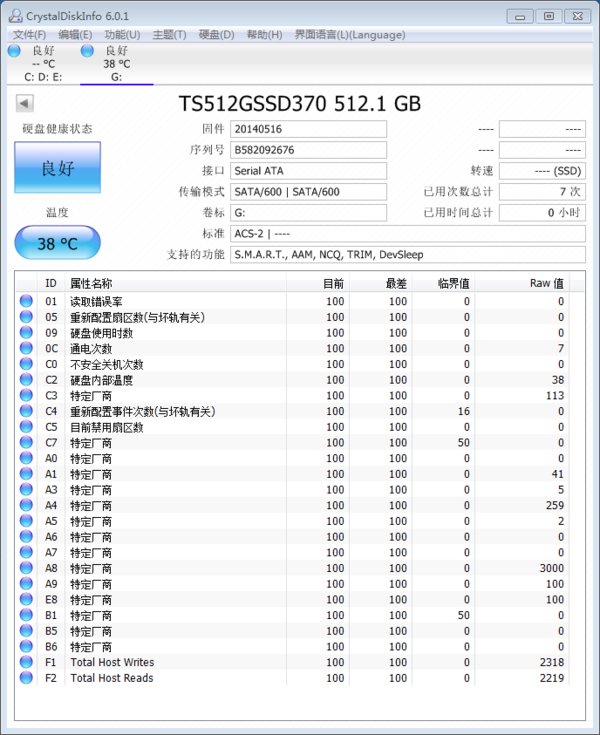The height and width of the screenshot is (735, 600).
Task: Click status orb for C0 不安全关机次数
Action: (26, 364)
